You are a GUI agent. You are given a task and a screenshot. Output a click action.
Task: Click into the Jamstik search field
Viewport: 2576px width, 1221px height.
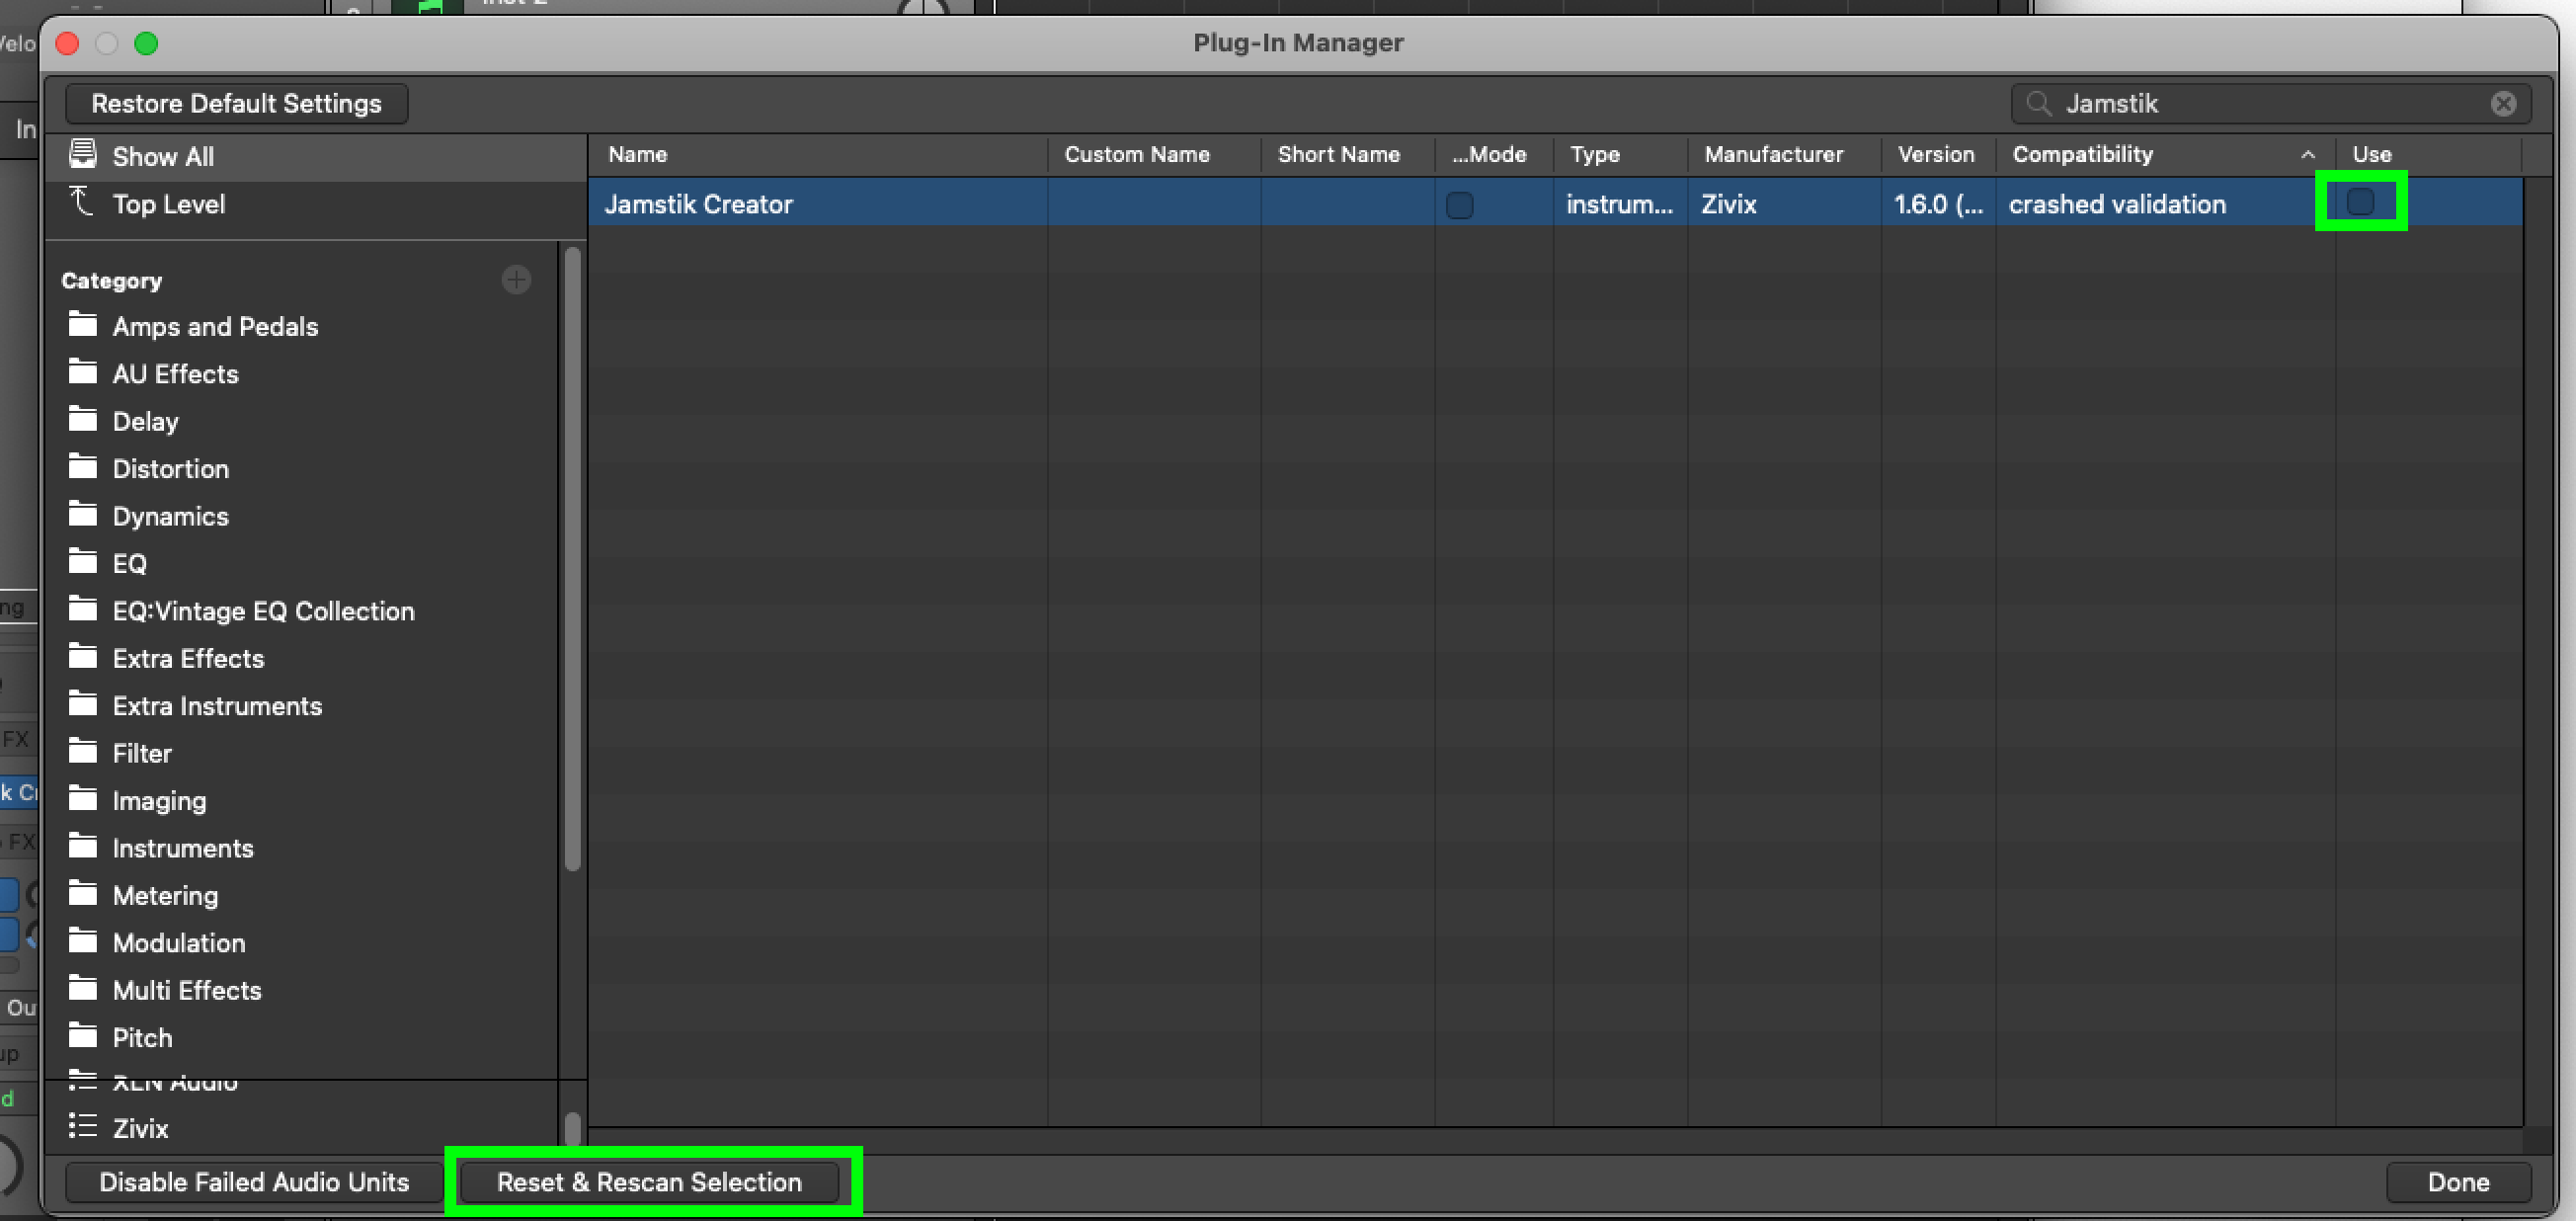pyautogui.click(x=2270, y=104)
